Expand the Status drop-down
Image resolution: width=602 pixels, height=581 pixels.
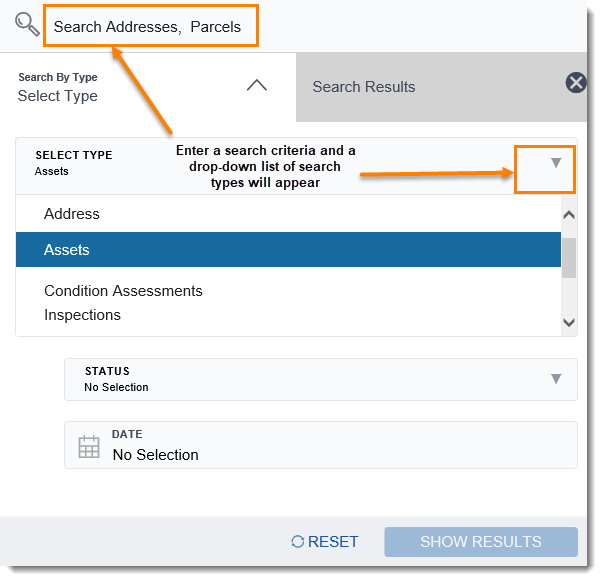[x=556, y=379]
